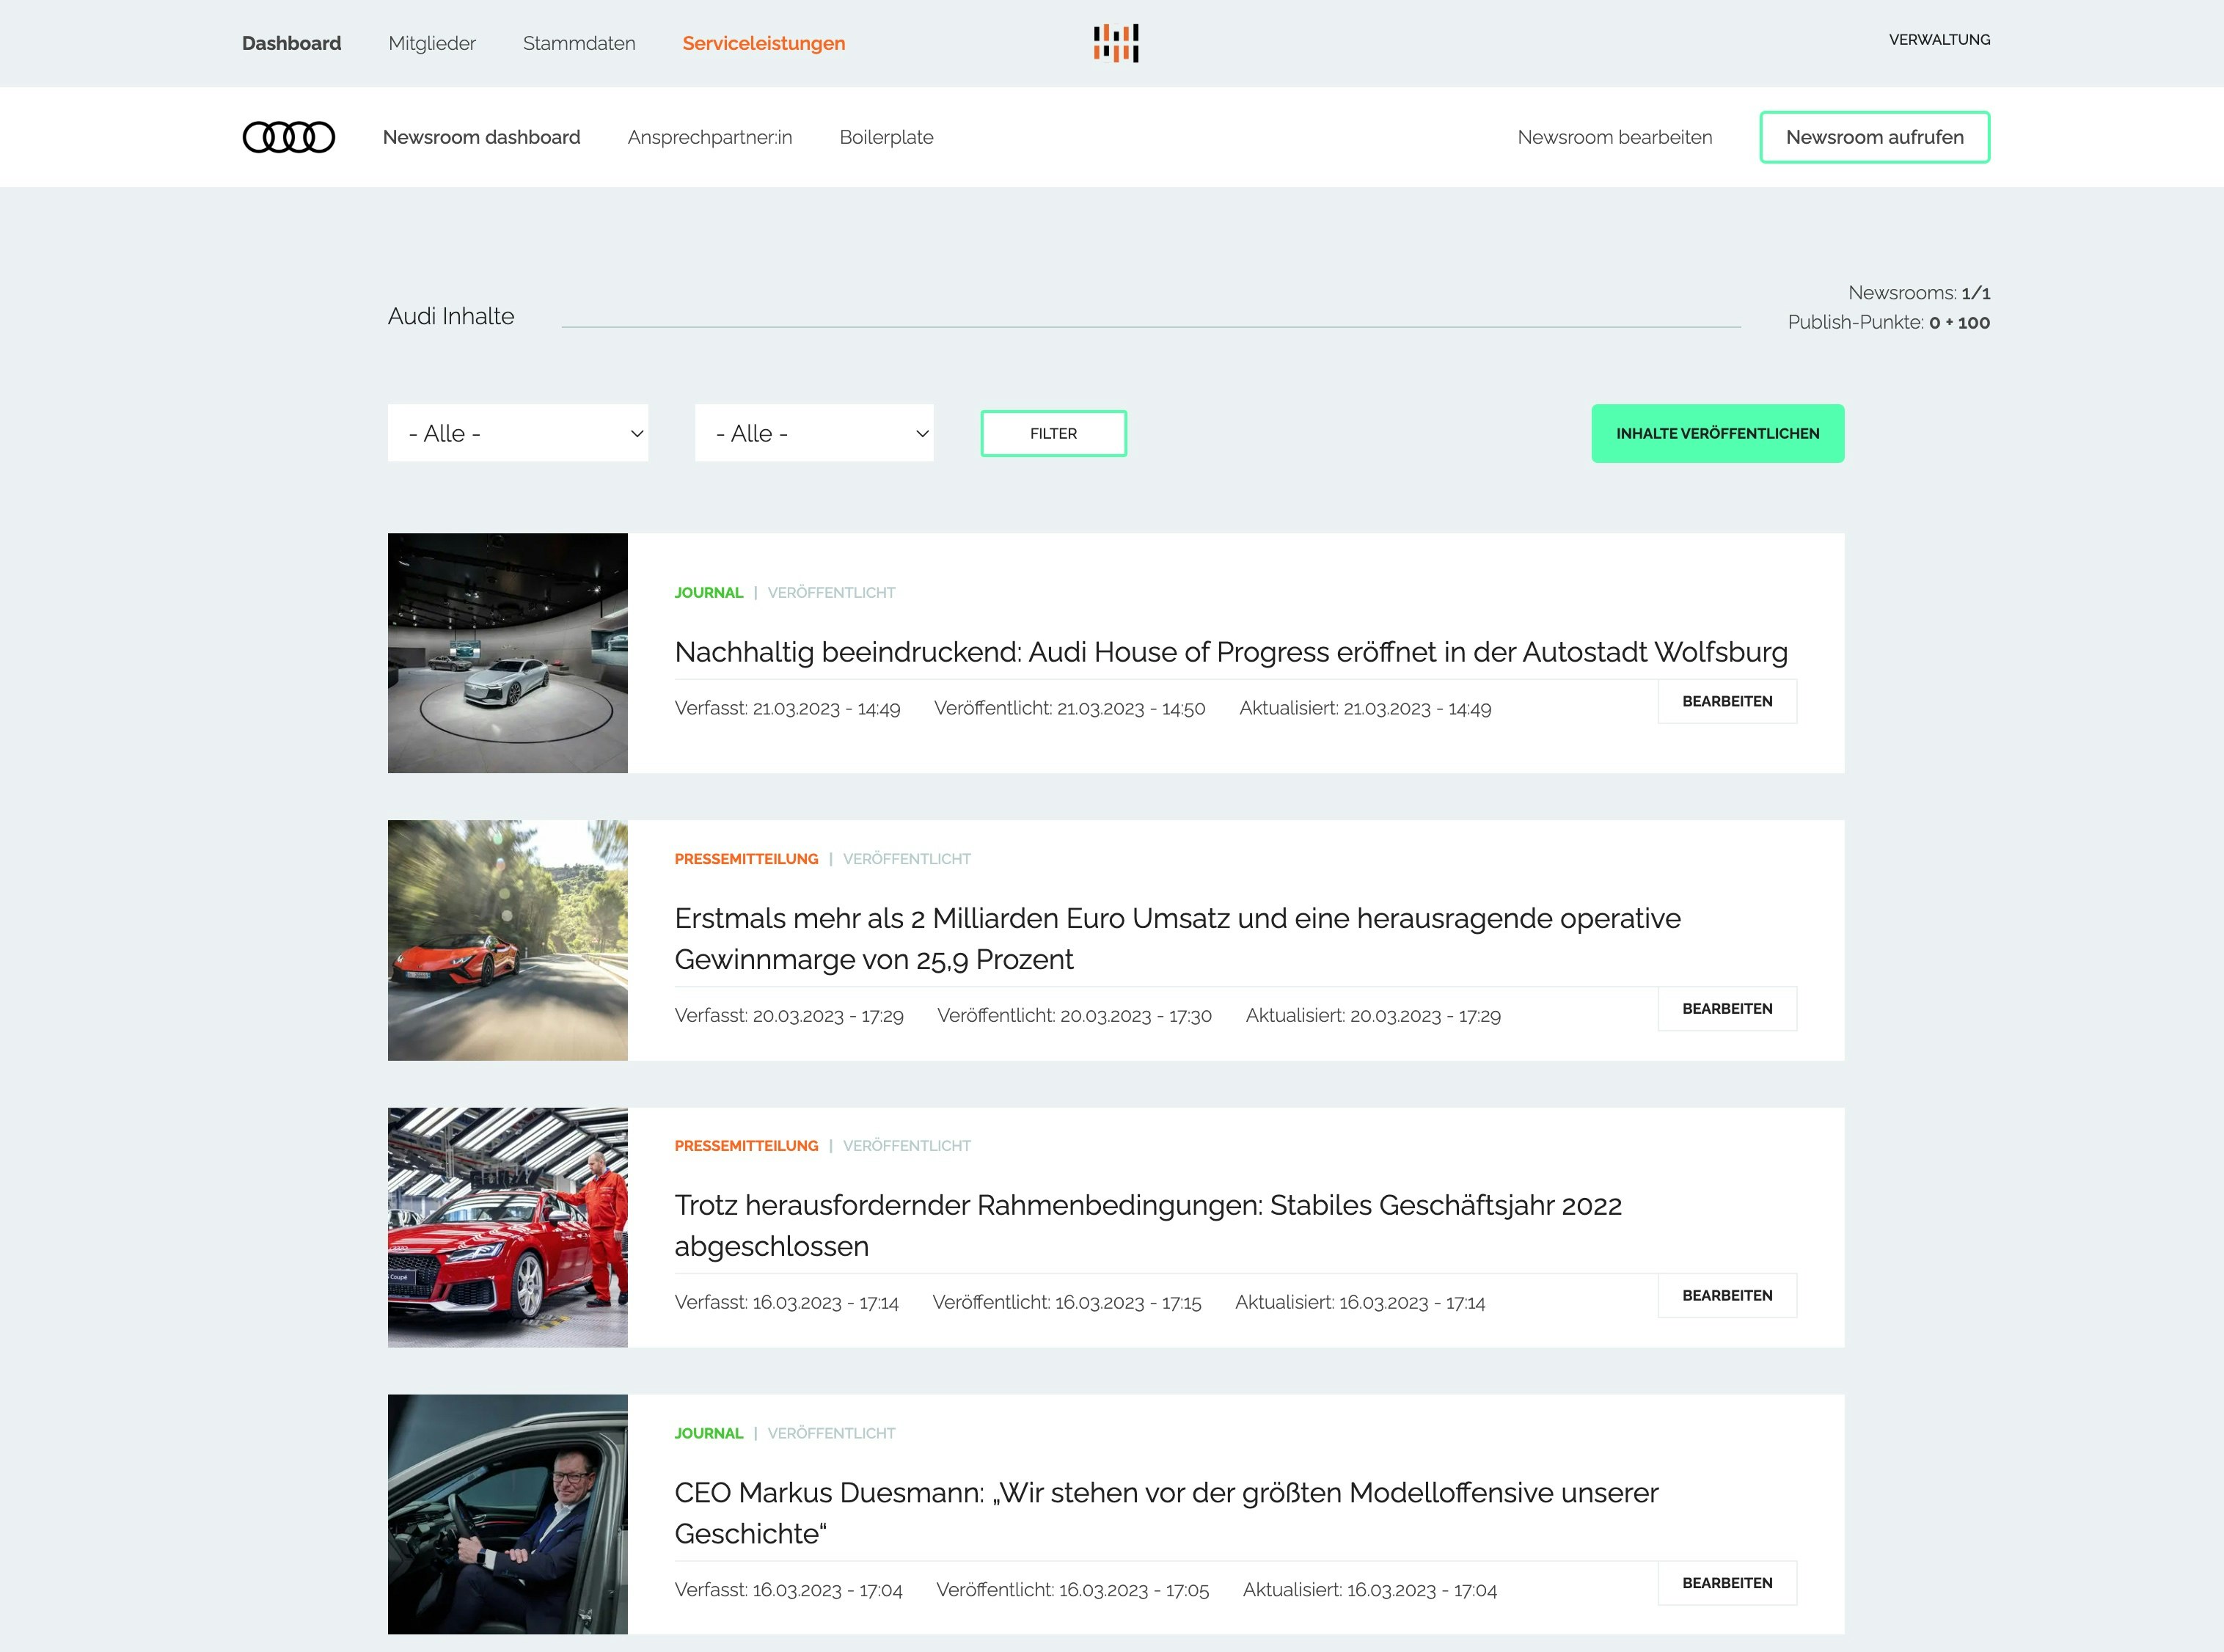Expand the second '- Alle -' dropdown

[x=814, y=433]
